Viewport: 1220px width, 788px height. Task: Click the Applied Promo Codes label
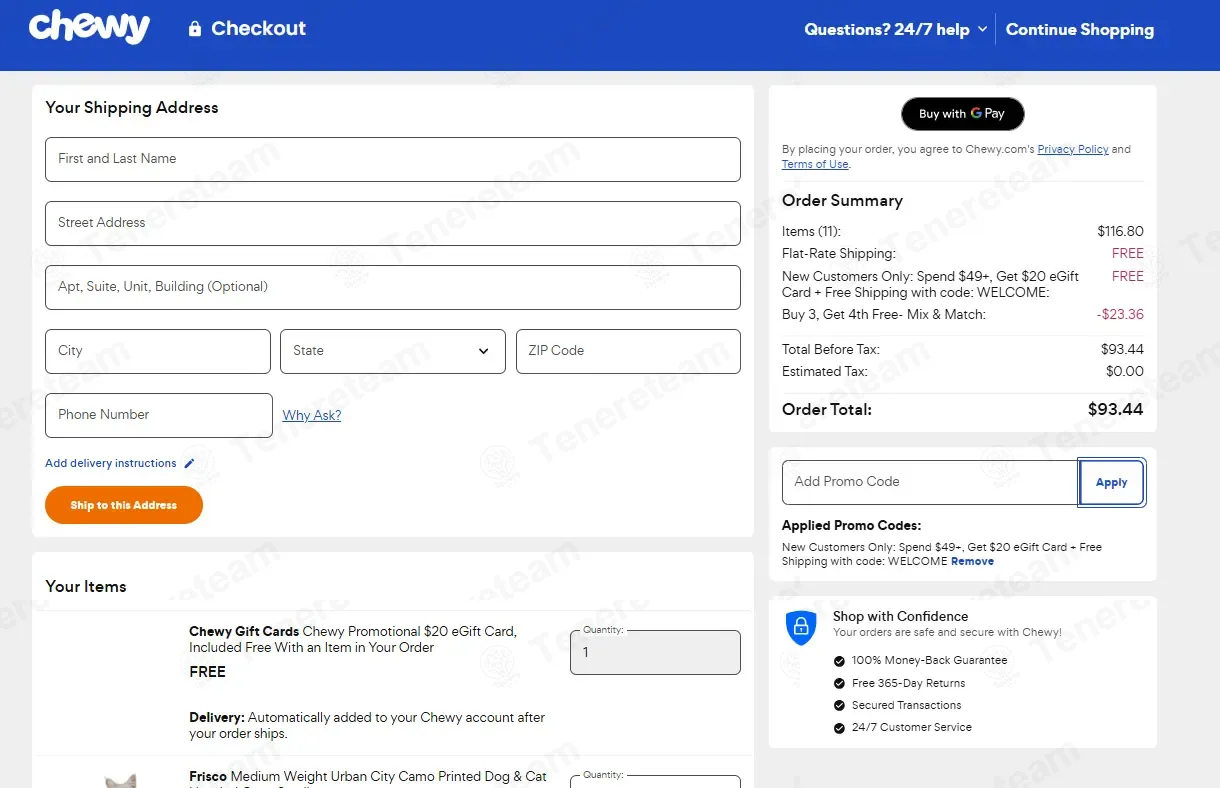(851, 525)
